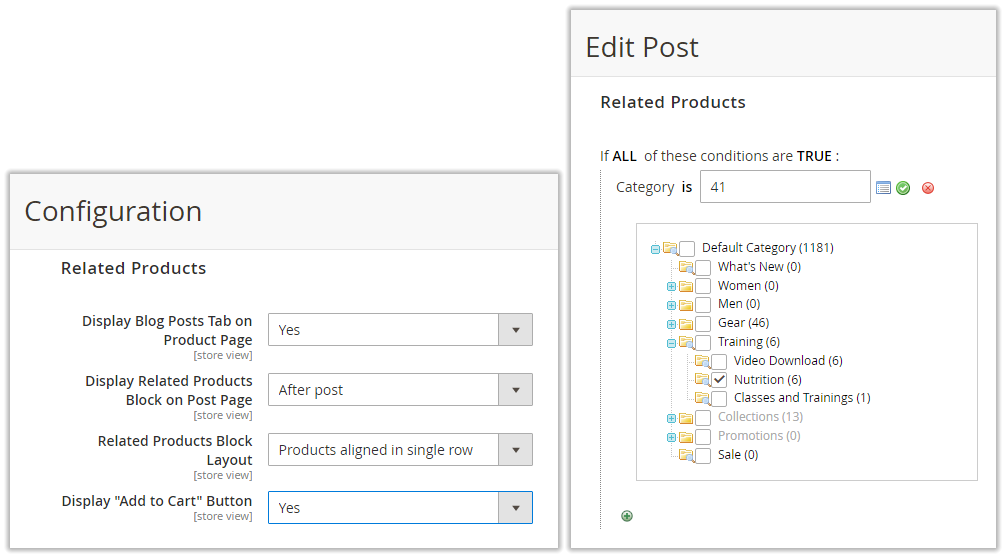The width and height of the screenshot is (1006, 558).
Task: Check the Video Download category checkbox
Action: [x=719, y=361]
